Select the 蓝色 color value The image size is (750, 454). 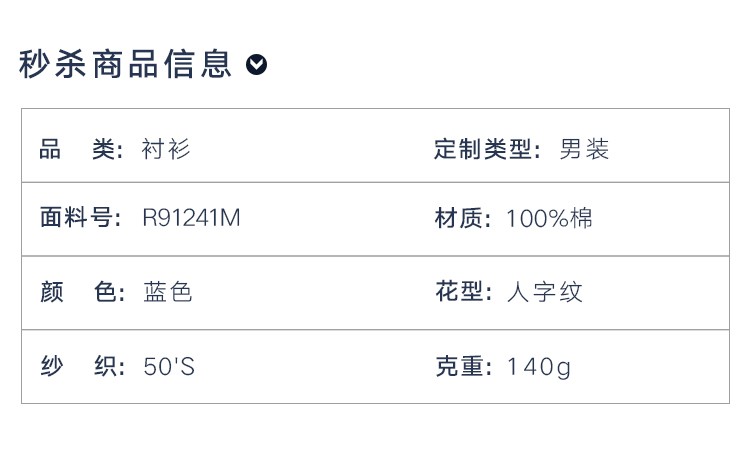[167, 292]
